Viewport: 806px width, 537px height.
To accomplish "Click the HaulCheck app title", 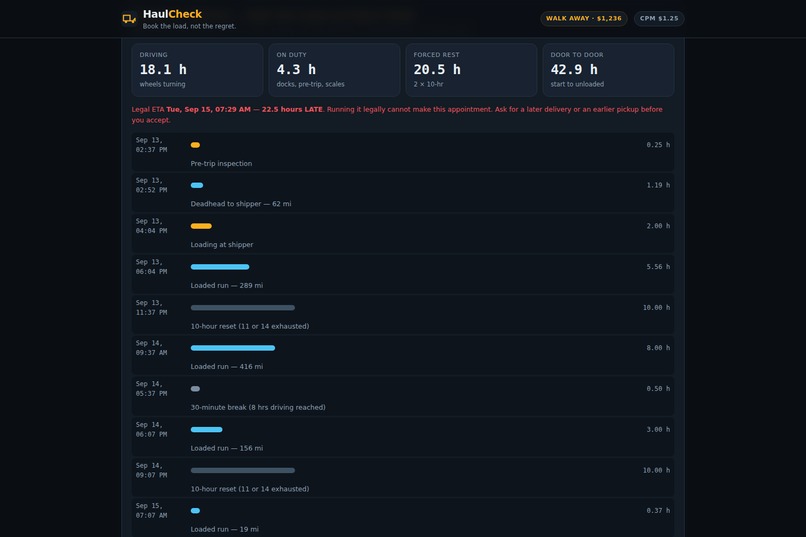I will pyautogui.click(x=172, y=14).
